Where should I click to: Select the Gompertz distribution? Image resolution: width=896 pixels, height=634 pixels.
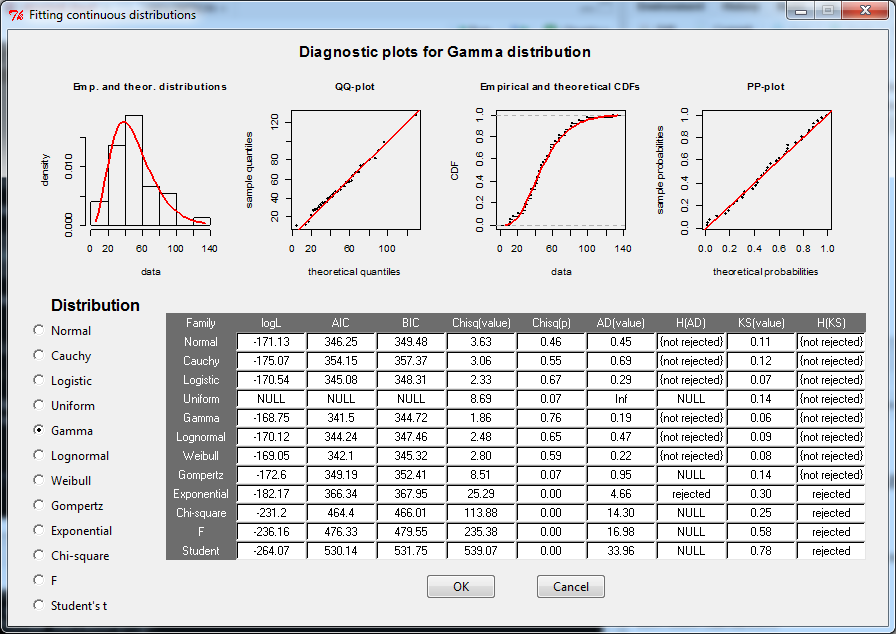pos(38,505)
